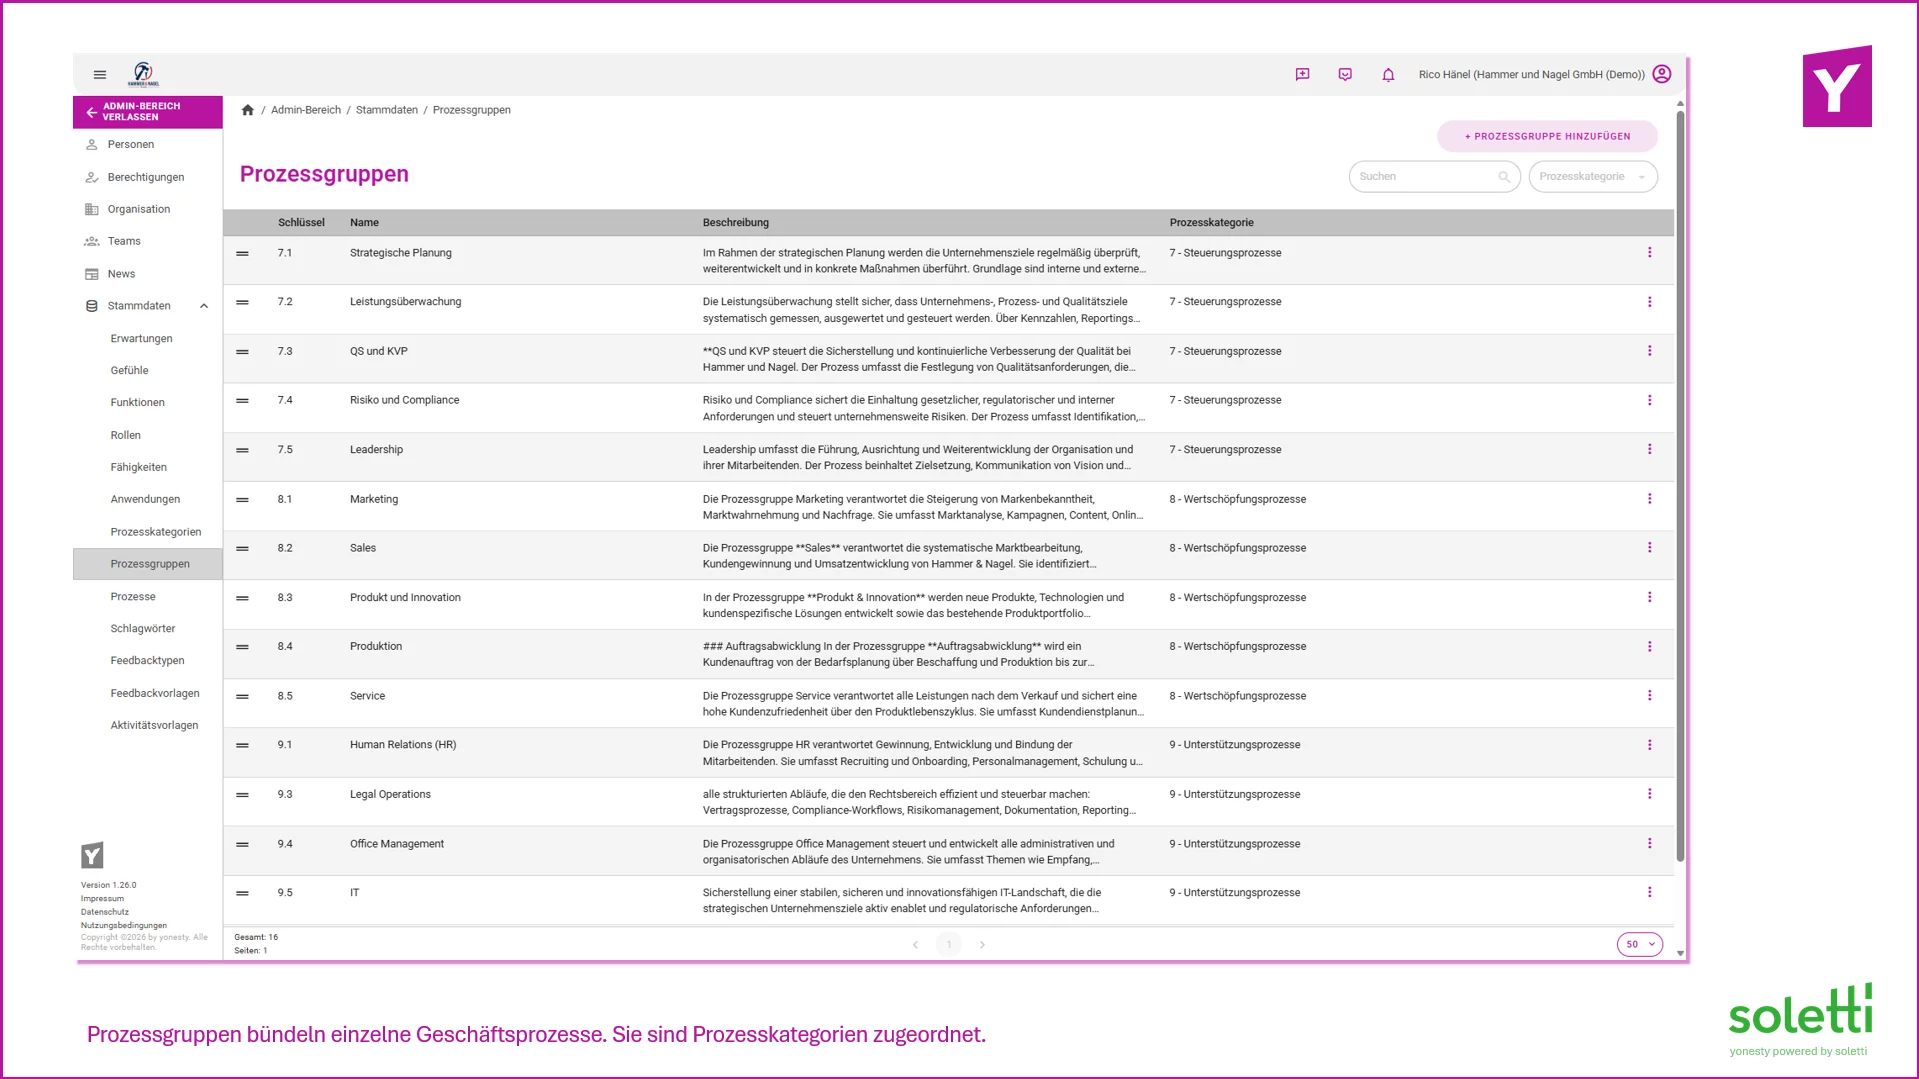Open the Impressum link
The width and height of the screenshot is (1919, 1079).
point(102,899)
